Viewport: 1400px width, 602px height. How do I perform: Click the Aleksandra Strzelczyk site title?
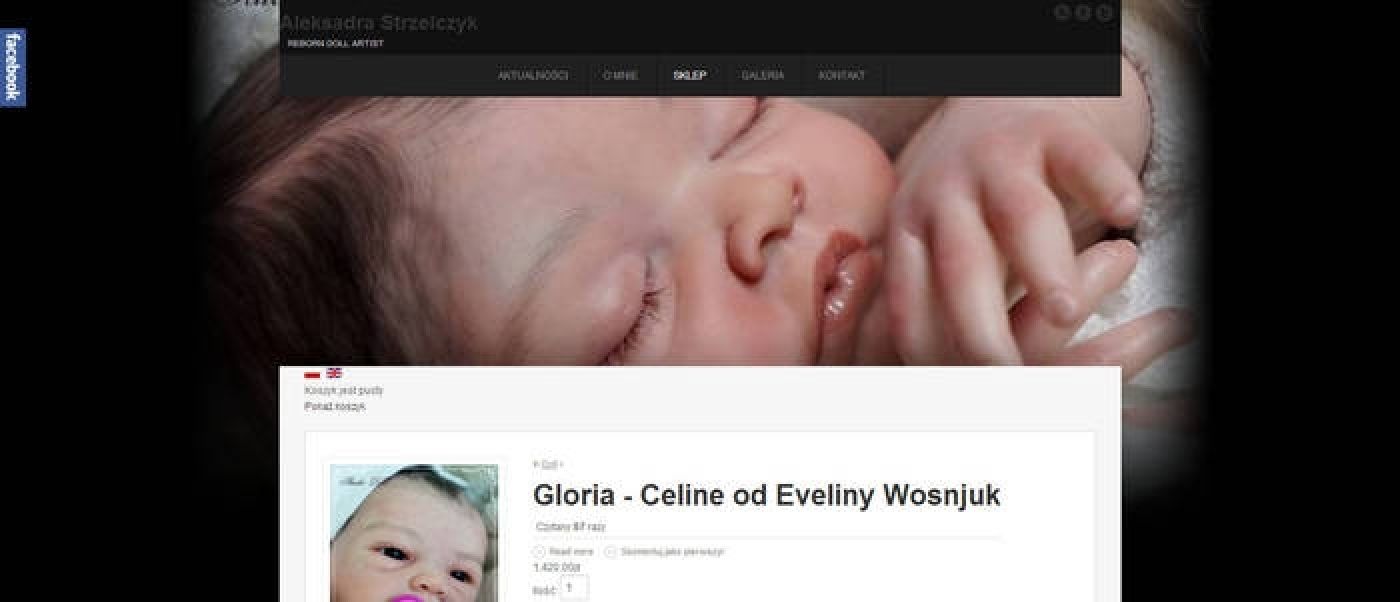tap(379, 22)
